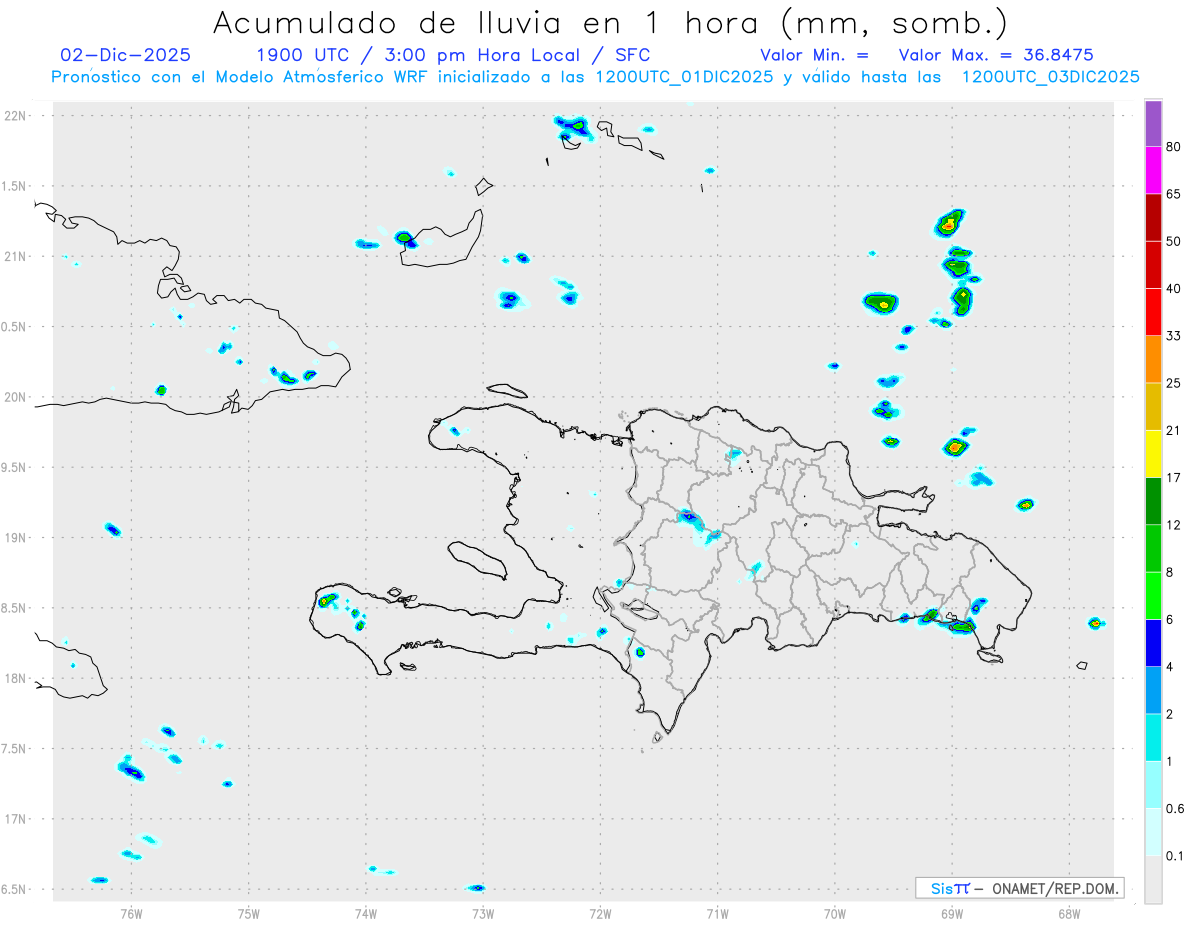This screenshot has width=1200, height=927.
Task: Pick the pale cyan swatch between 0.6 and 1
Action: tap(1153, 785)
